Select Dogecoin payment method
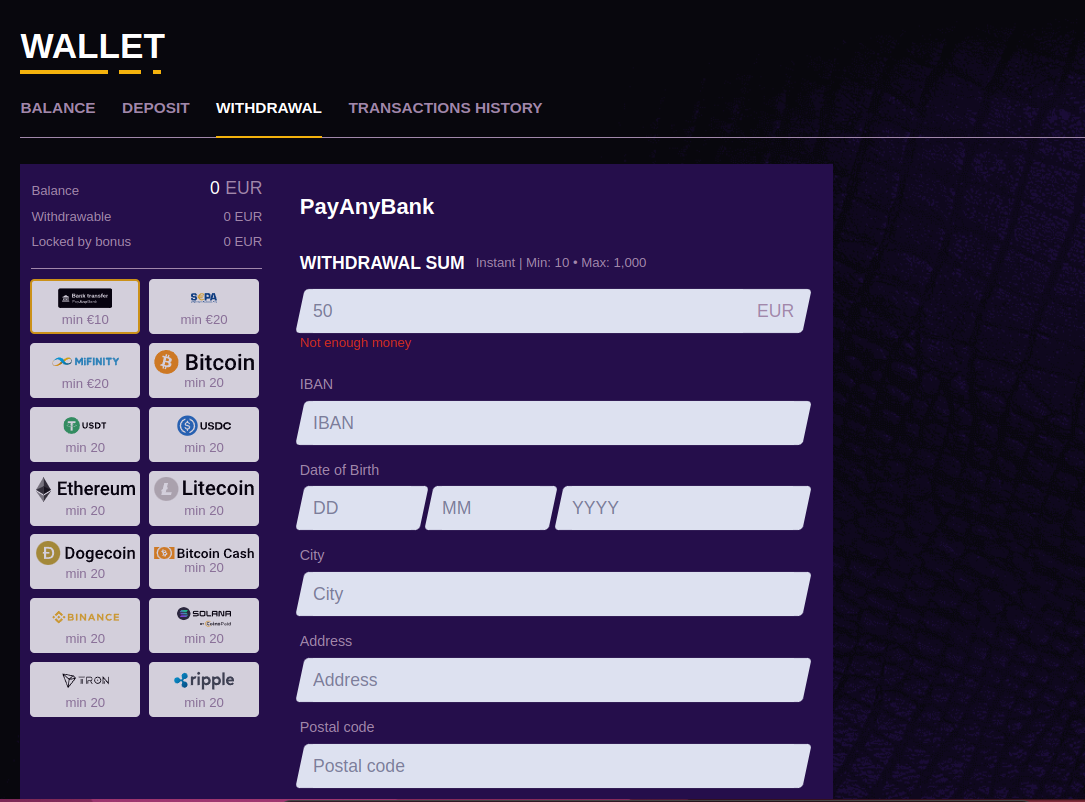Screen dimensions: 1085x802 pos(85,561)
